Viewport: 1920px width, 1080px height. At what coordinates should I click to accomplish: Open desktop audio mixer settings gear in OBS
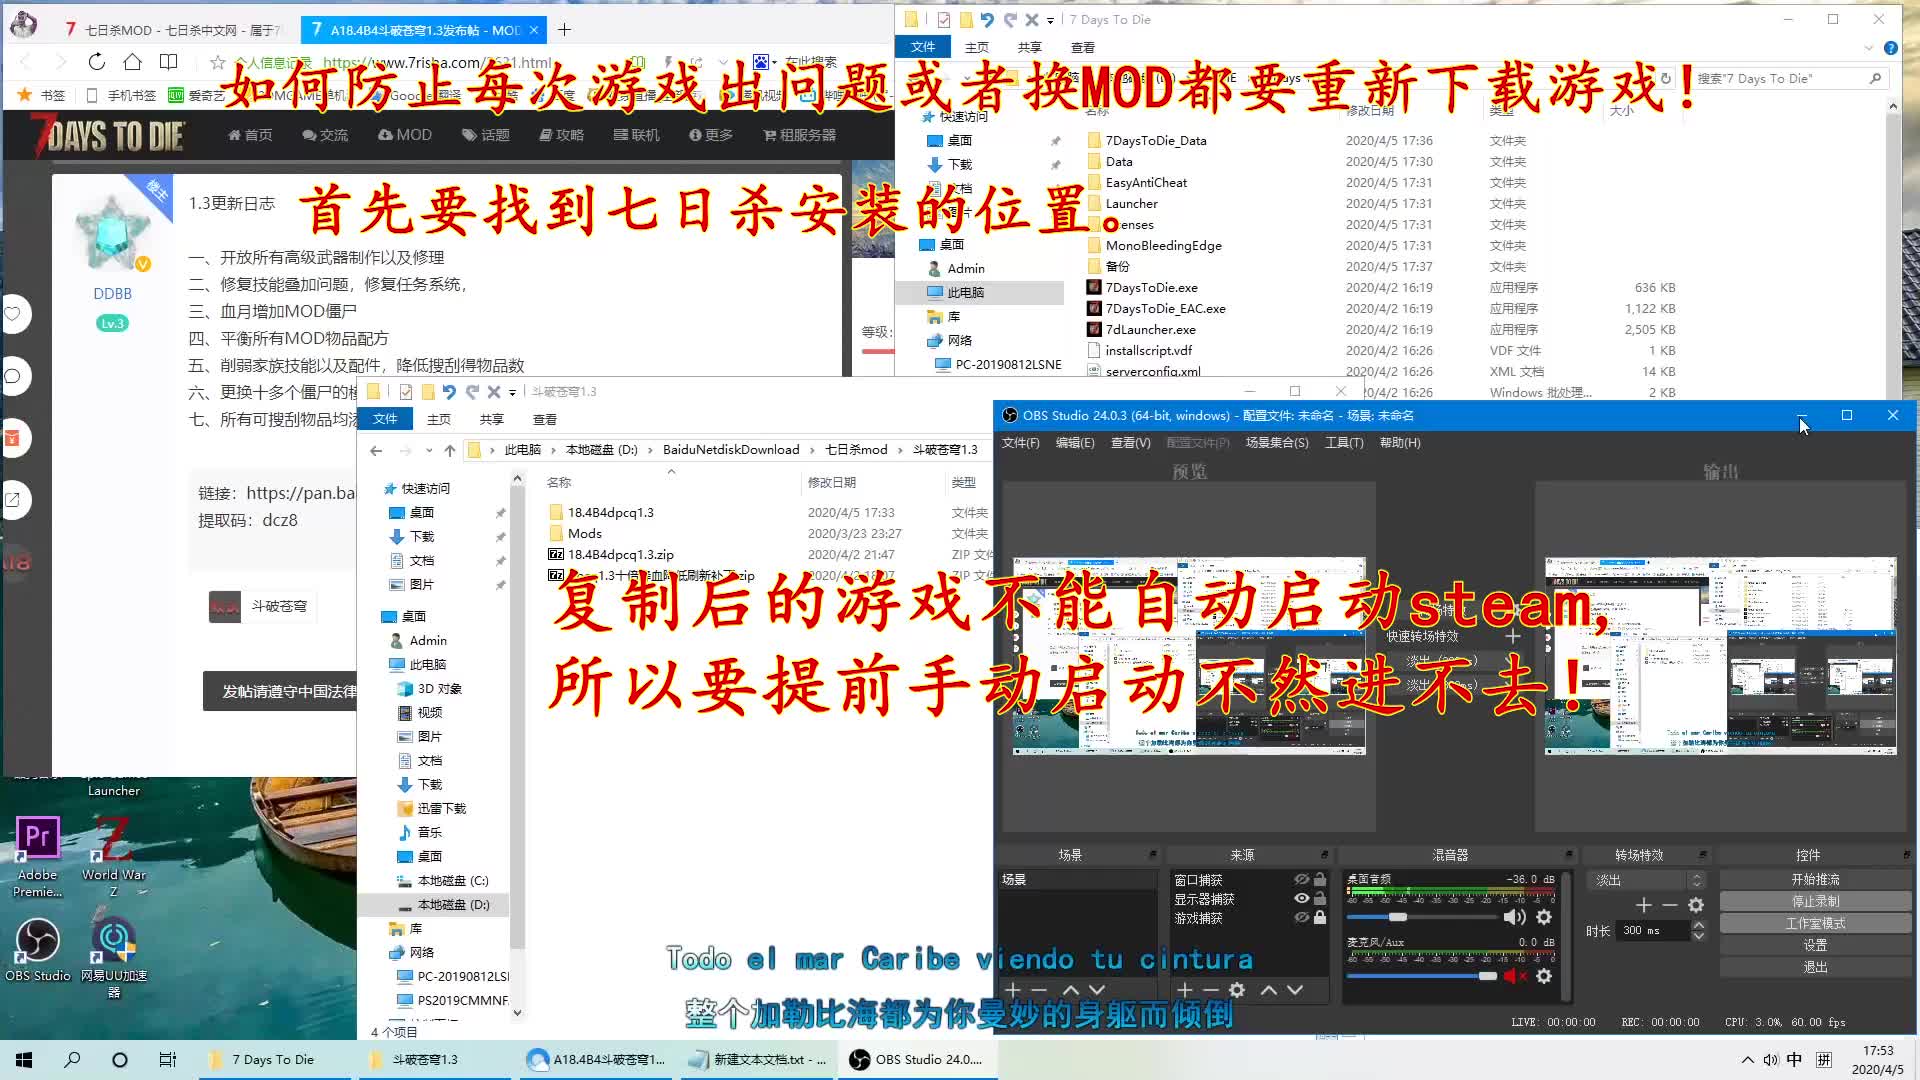[x=1544, y=917]
